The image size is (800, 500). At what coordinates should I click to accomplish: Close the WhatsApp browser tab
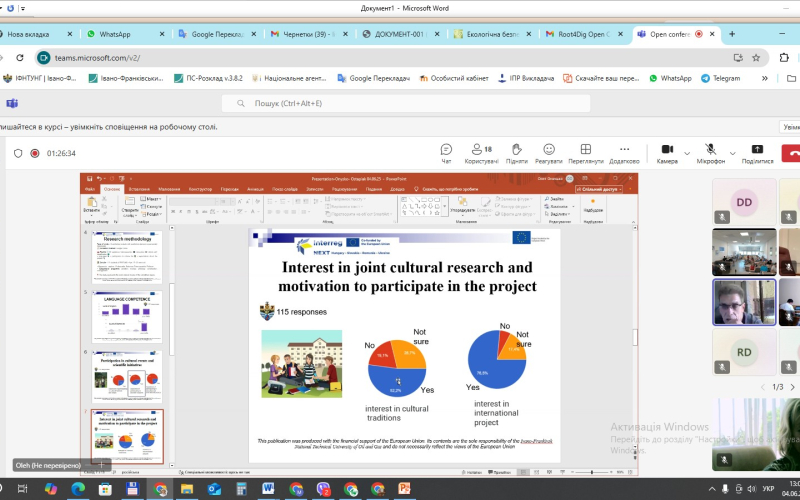click(162, 34)
